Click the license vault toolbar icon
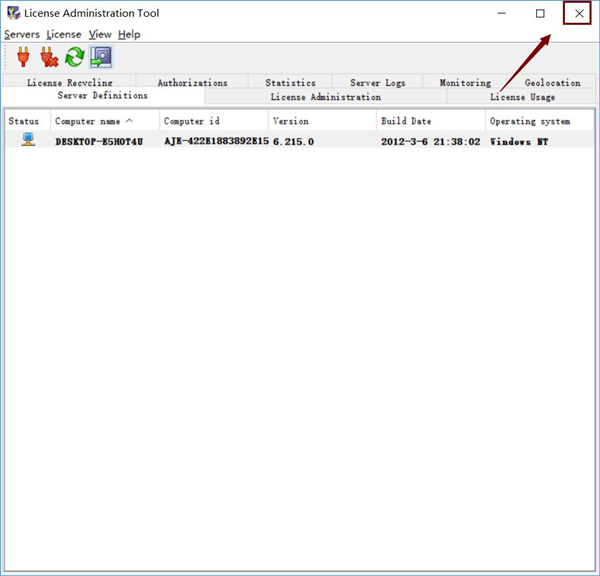Screen dimensions: 600x576 [101, 57]
